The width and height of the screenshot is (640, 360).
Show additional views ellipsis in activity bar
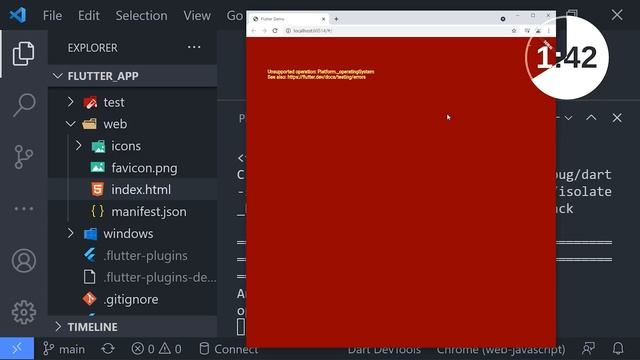[x=23, y=209]
